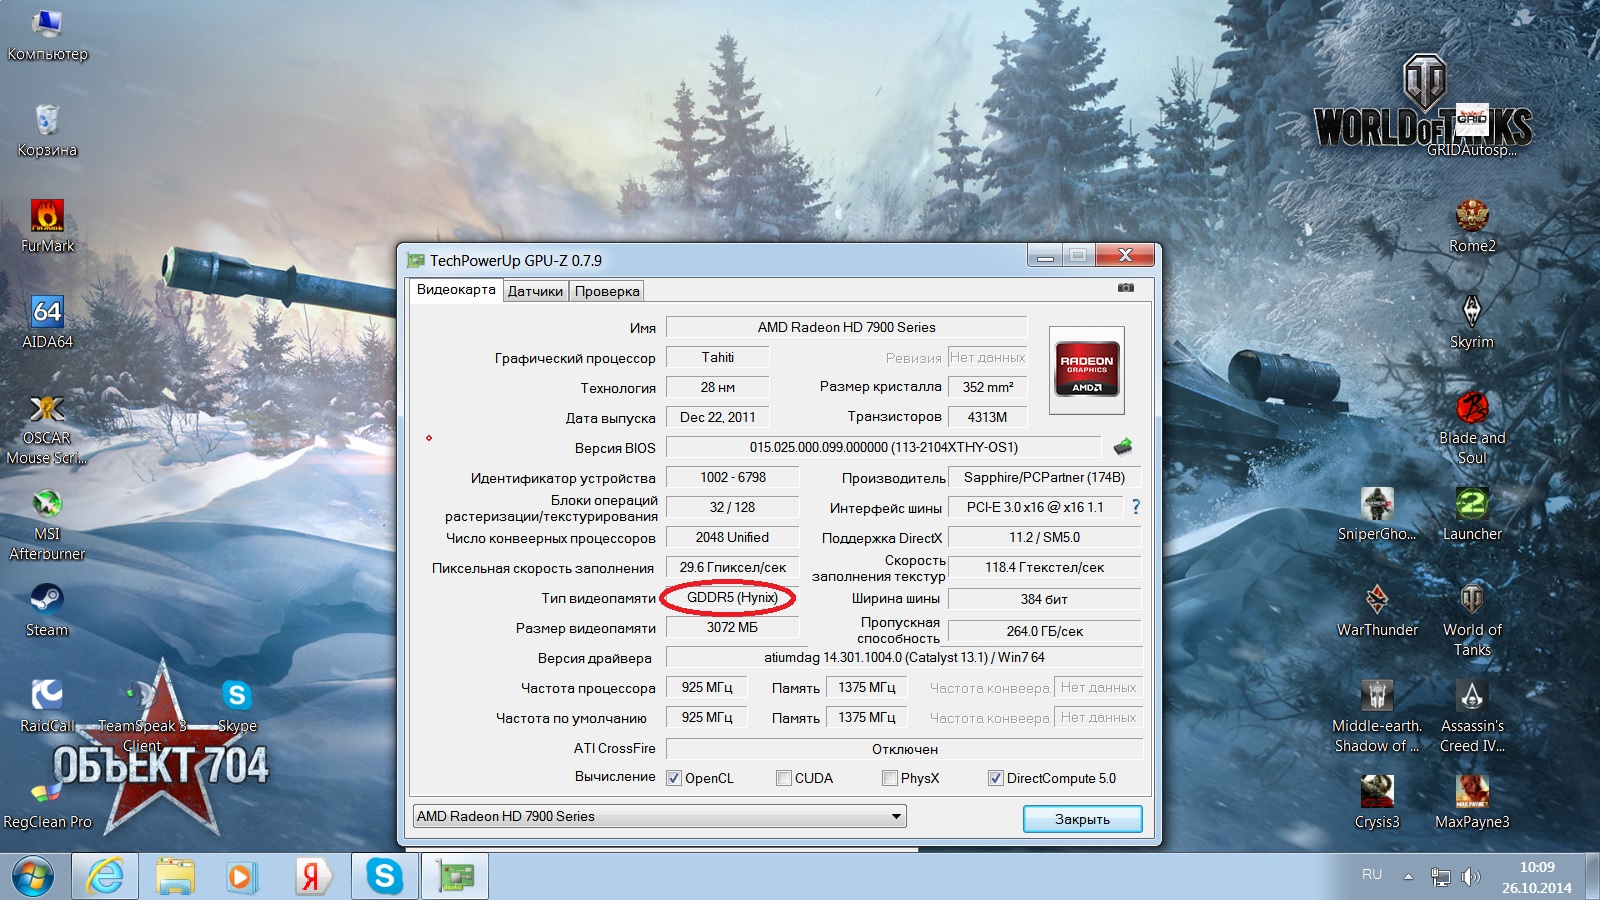Open Internet Explorer from taskbar
The height and width of the screenshot is (900, 1600).
[x=105, y=877]
